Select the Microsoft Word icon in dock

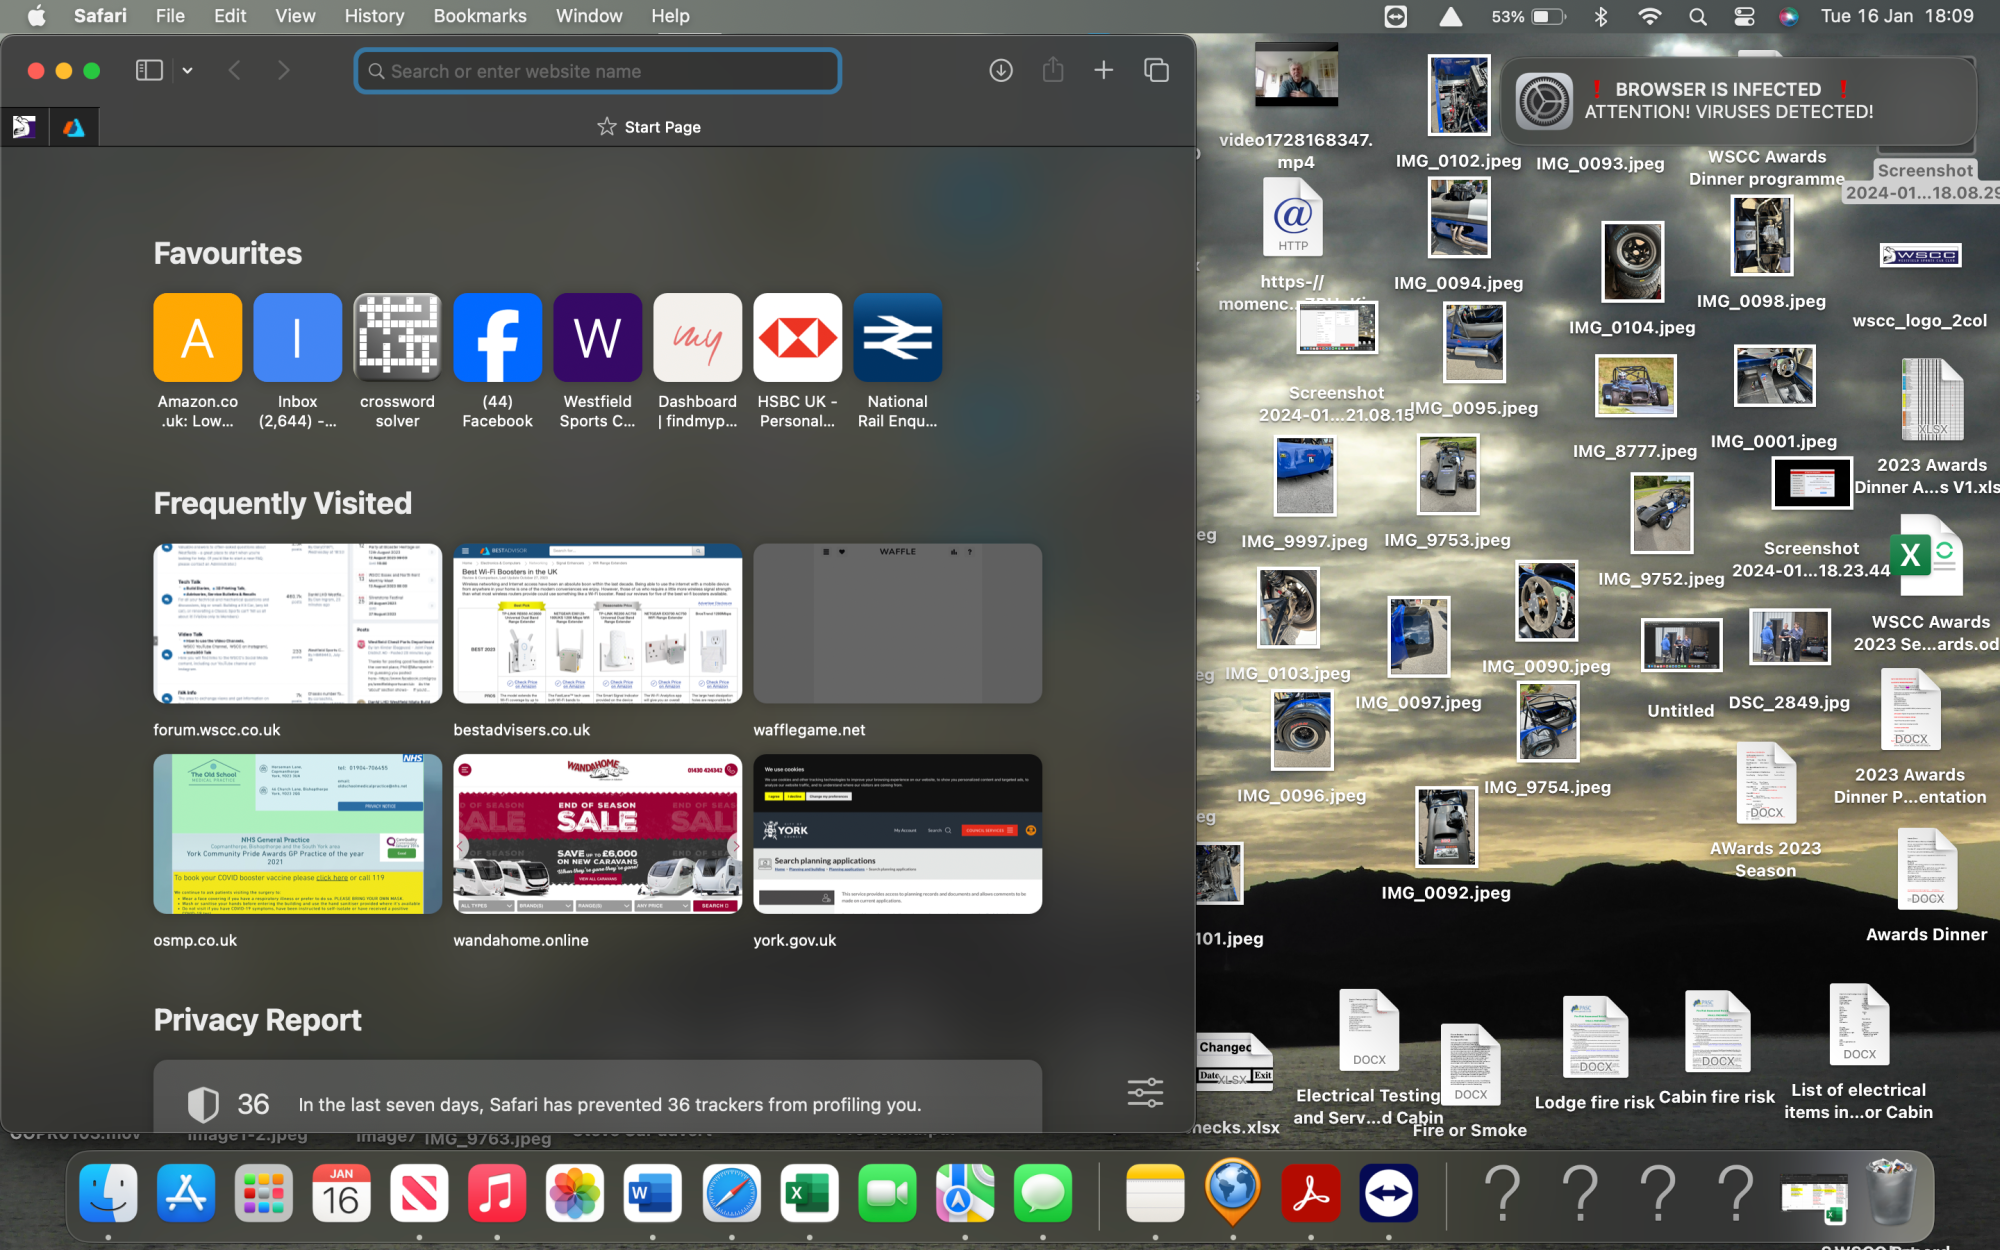click(x=651, y=1194)
